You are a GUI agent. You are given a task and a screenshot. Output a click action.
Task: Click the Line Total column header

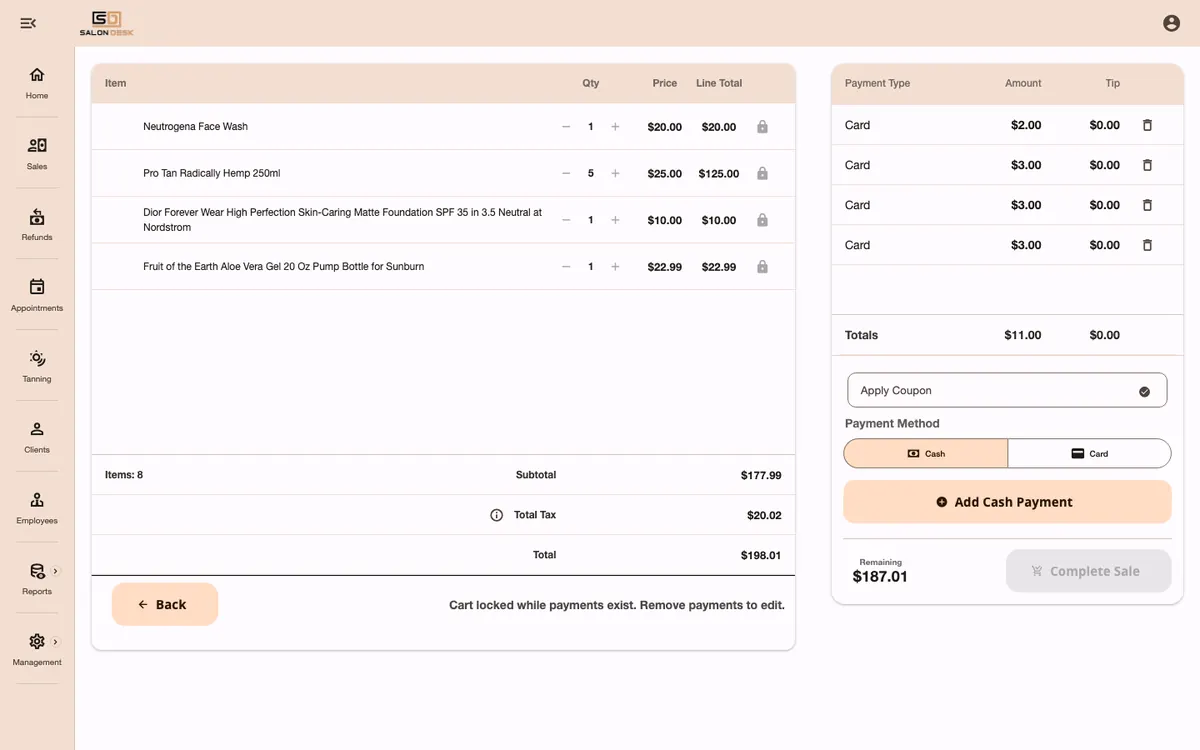[x=719, y=83]
